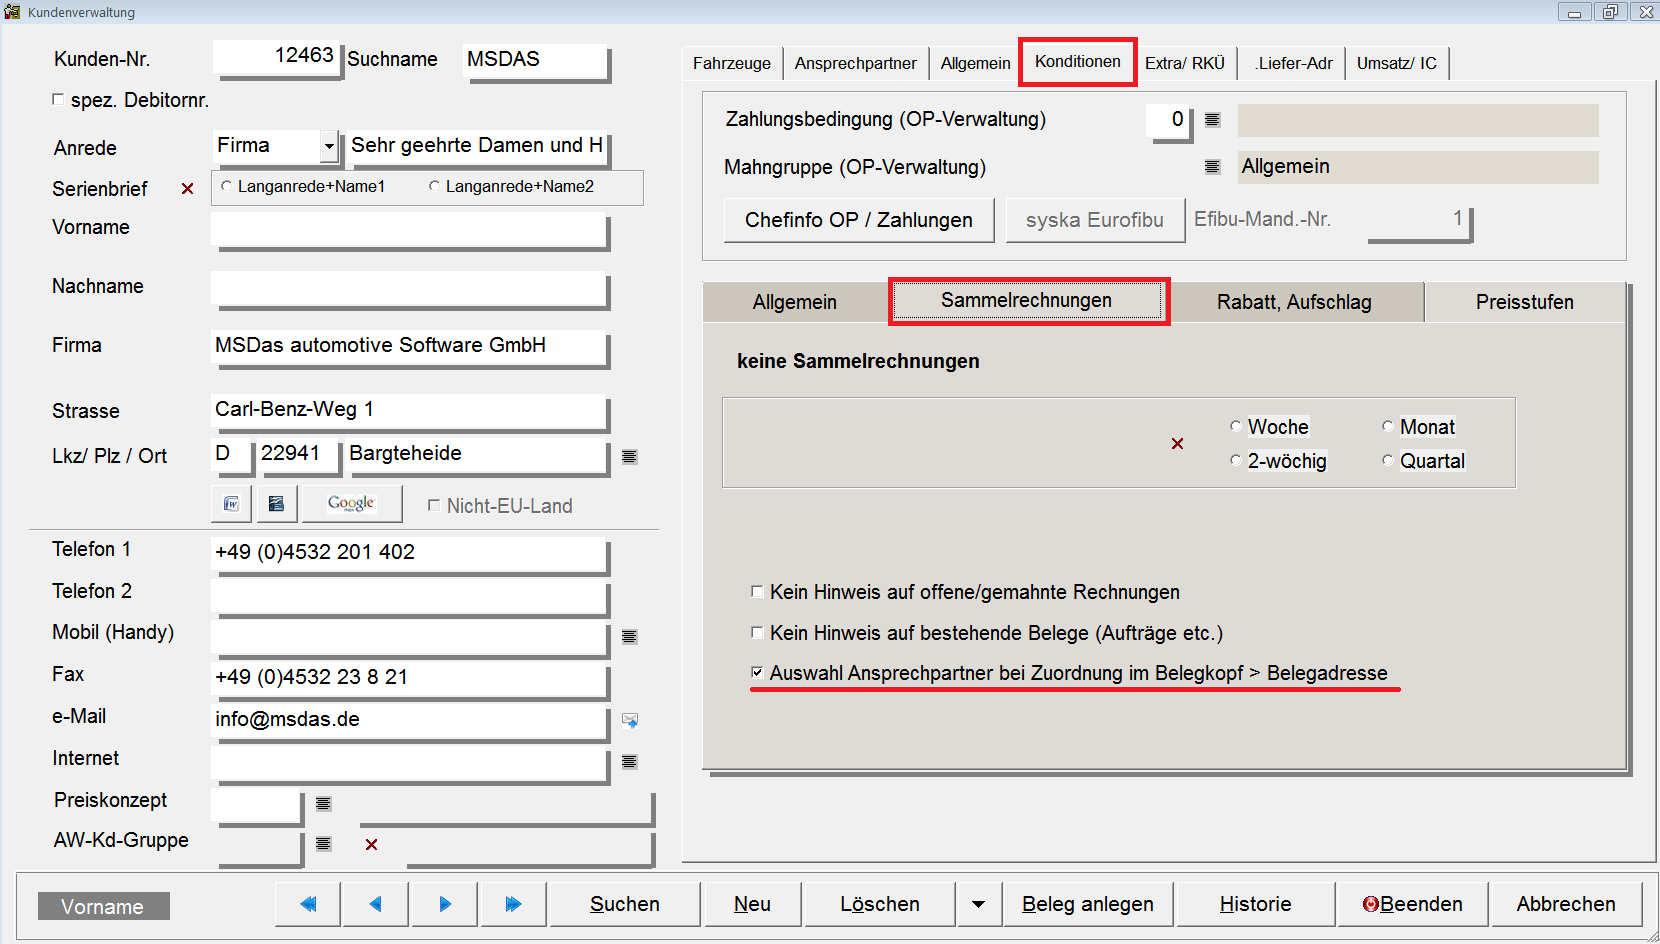This screenshot has width=1660, height=944.
Task: Select lower Allgemein sub-tab
Action: pos(795,302)
